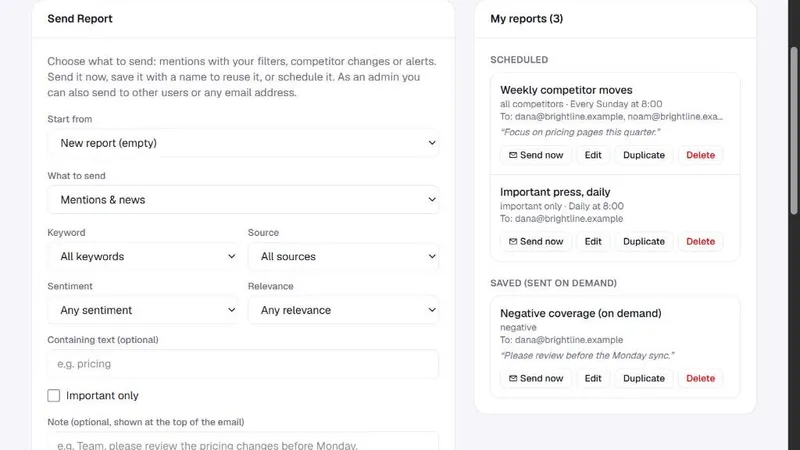The height and width of the screenshot is (450, 800).
Task: Click the page vertical scrollbar thumb
Action: [793, 131]
